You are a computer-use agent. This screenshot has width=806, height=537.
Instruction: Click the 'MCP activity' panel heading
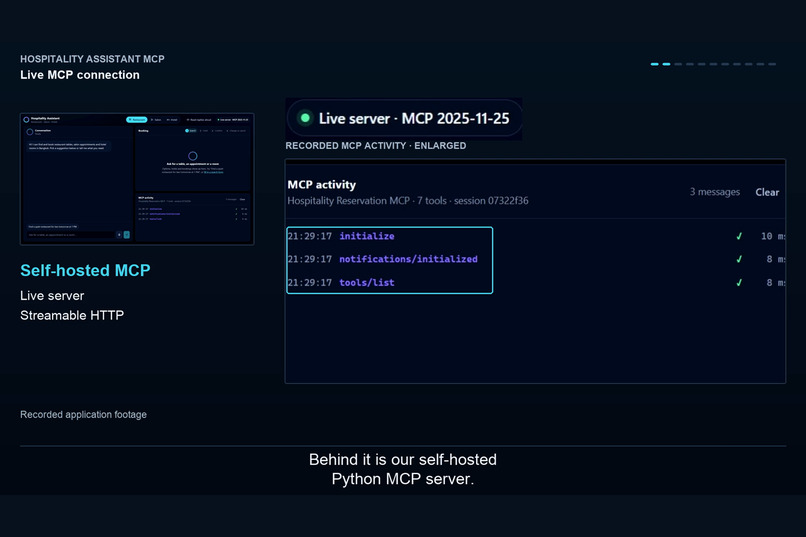[321, 184]
